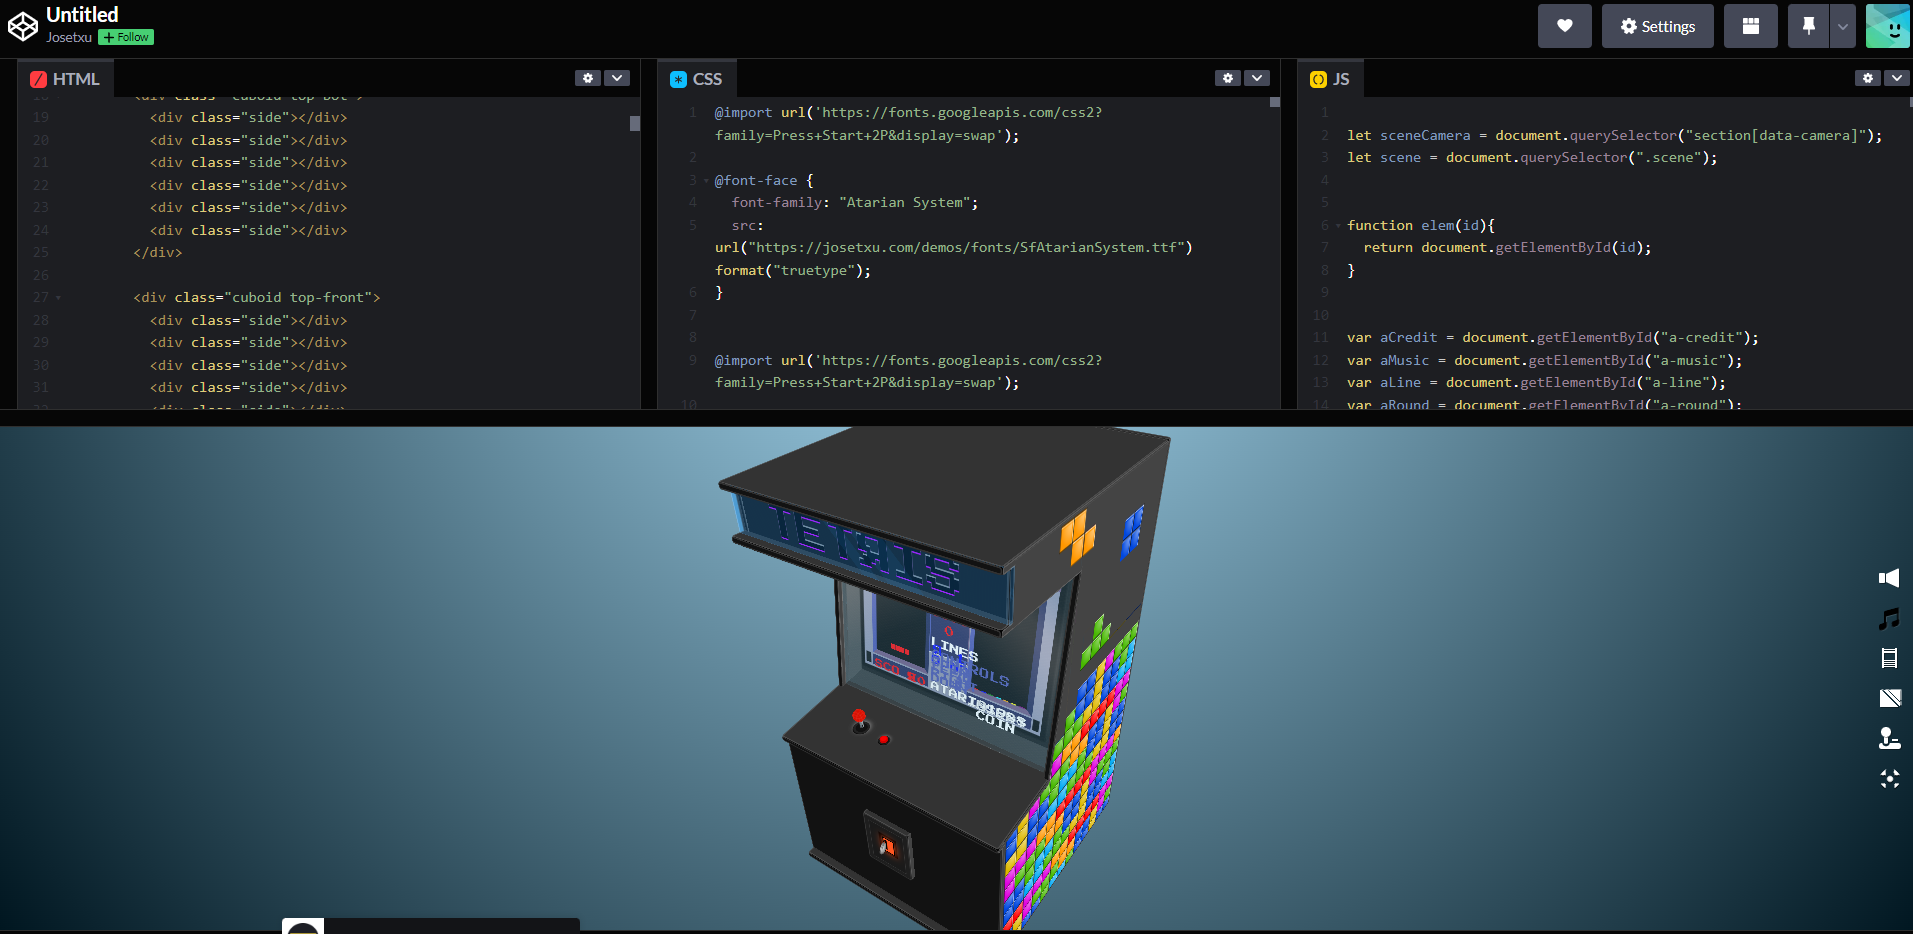This screenshot has width=1913, height=934.
Task: Toggle scanlines icon in preview
Action: click(1889, 658)
